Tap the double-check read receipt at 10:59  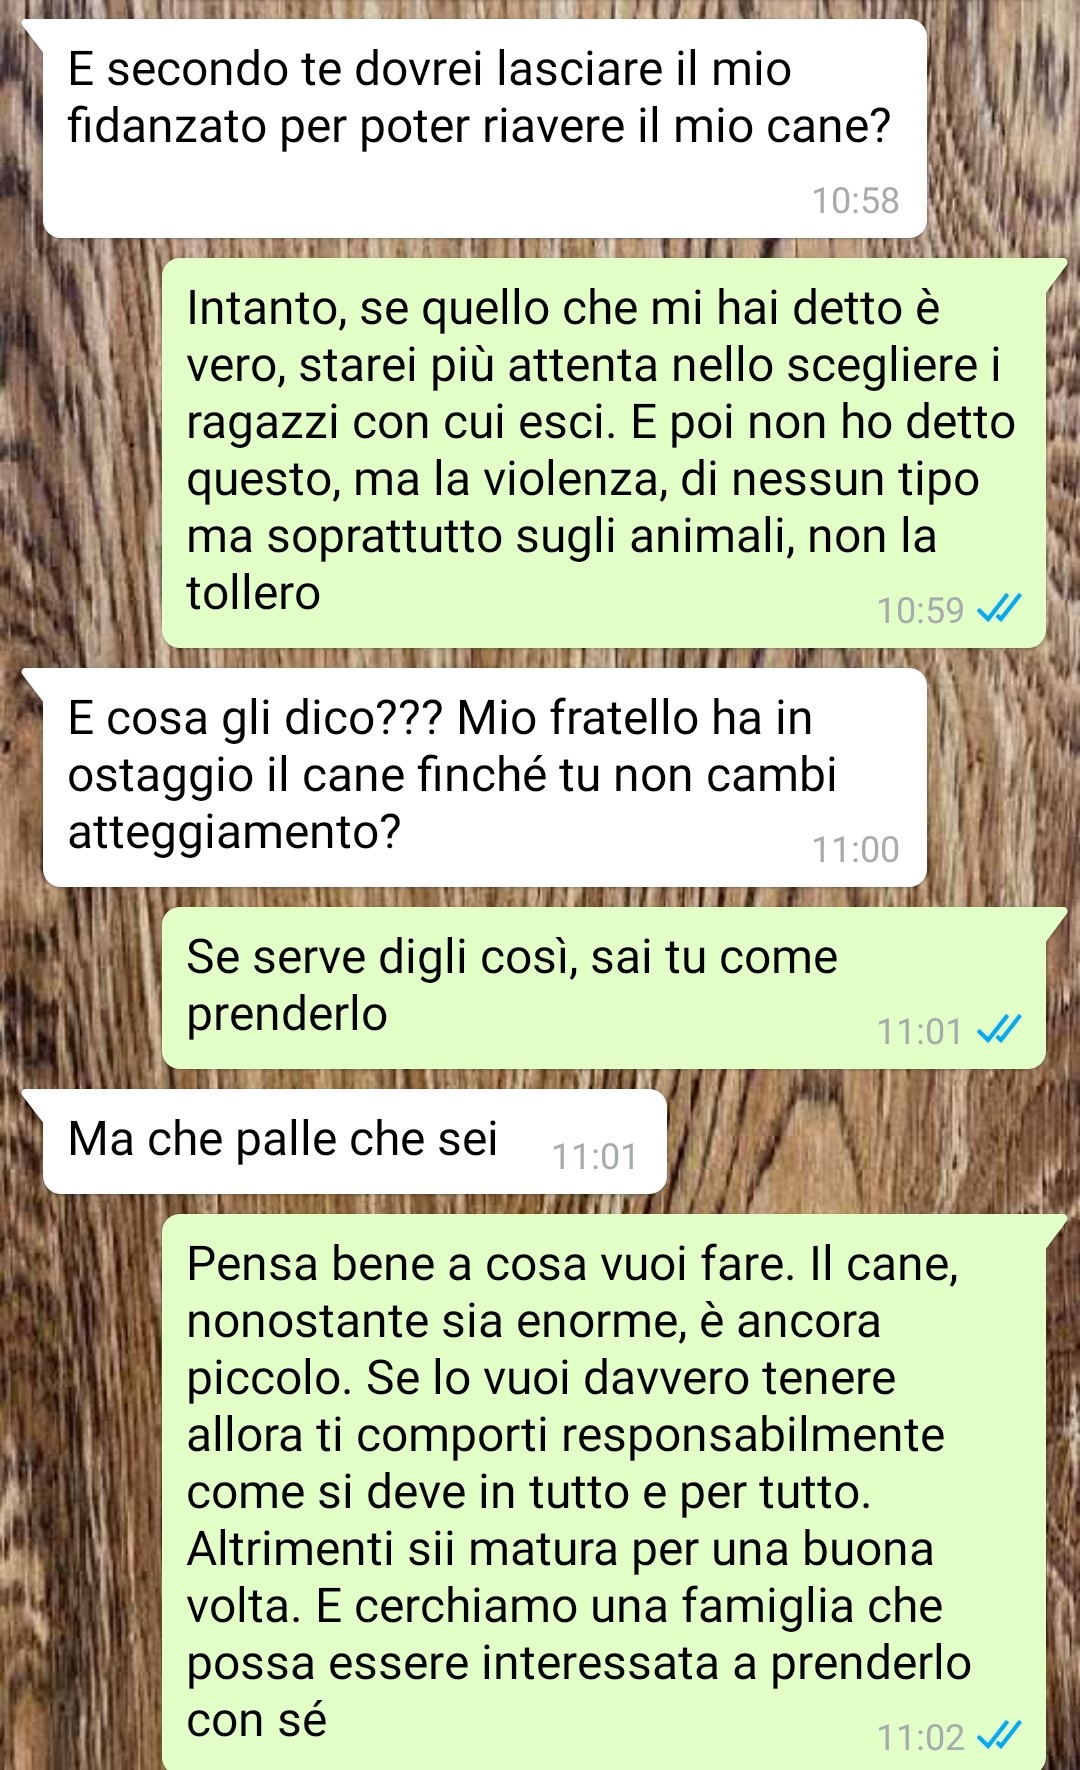998,609
